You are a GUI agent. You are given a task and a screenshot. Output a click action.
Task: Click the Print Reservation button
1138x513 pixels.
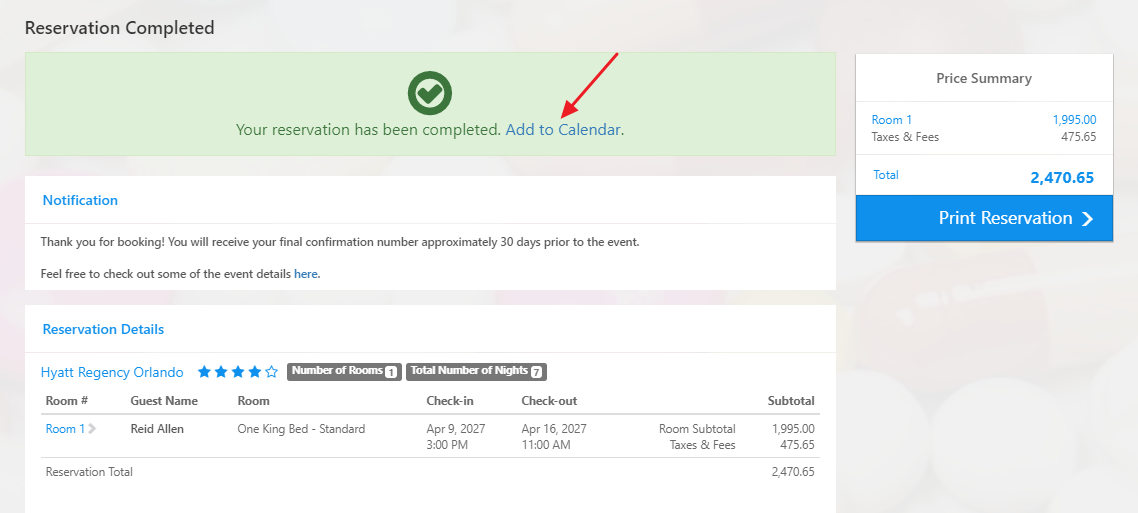click(x=984, y=218)
